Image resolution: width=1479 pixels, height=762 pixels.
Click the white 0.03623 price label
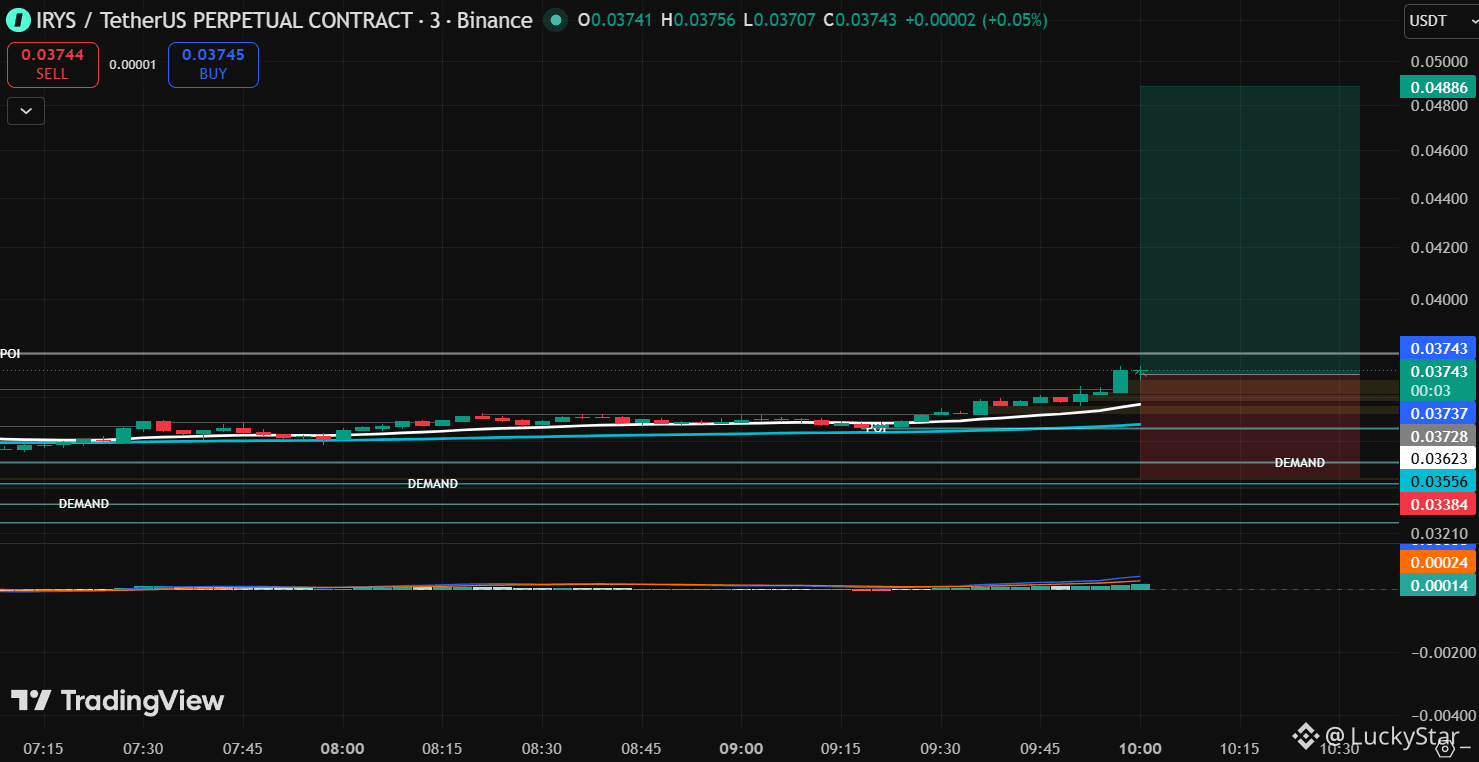1439,459
